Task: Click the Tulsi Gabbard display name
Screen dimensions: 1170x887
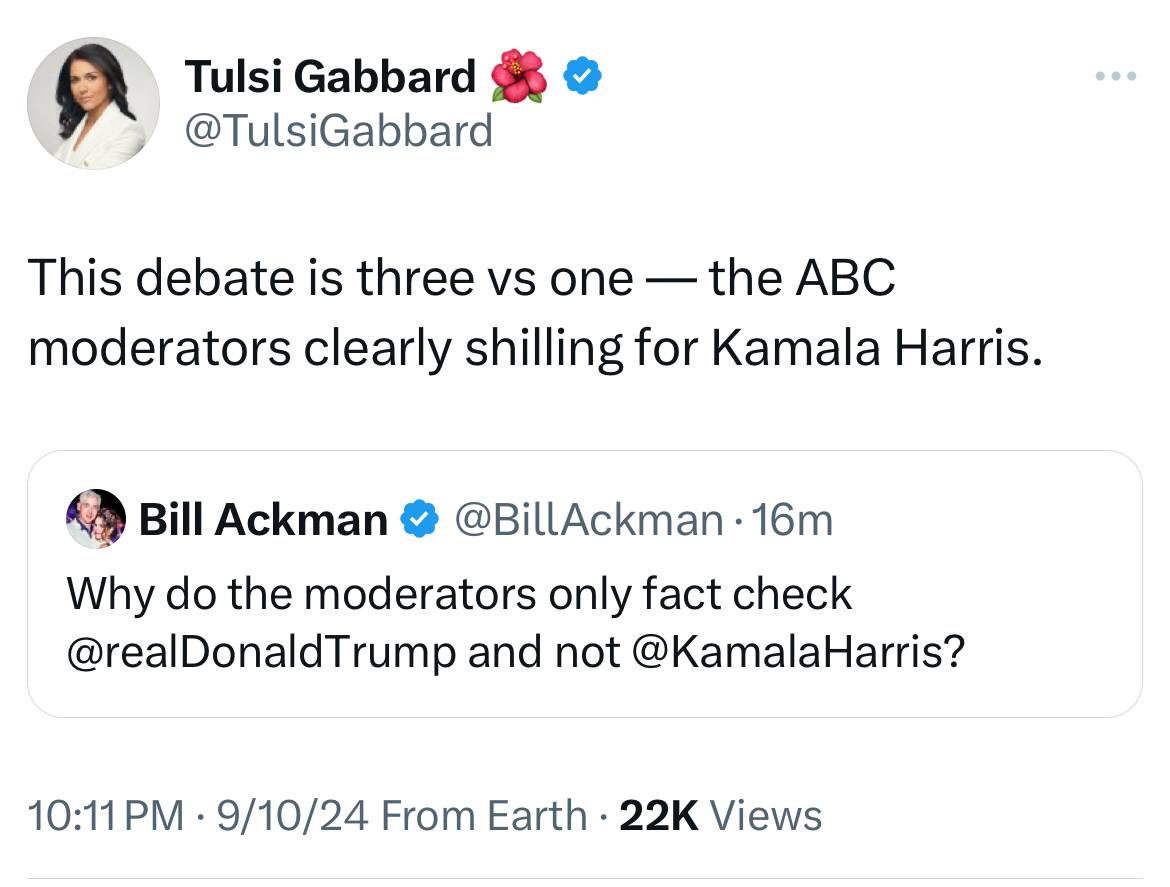Action: click(x=330, y=77)
